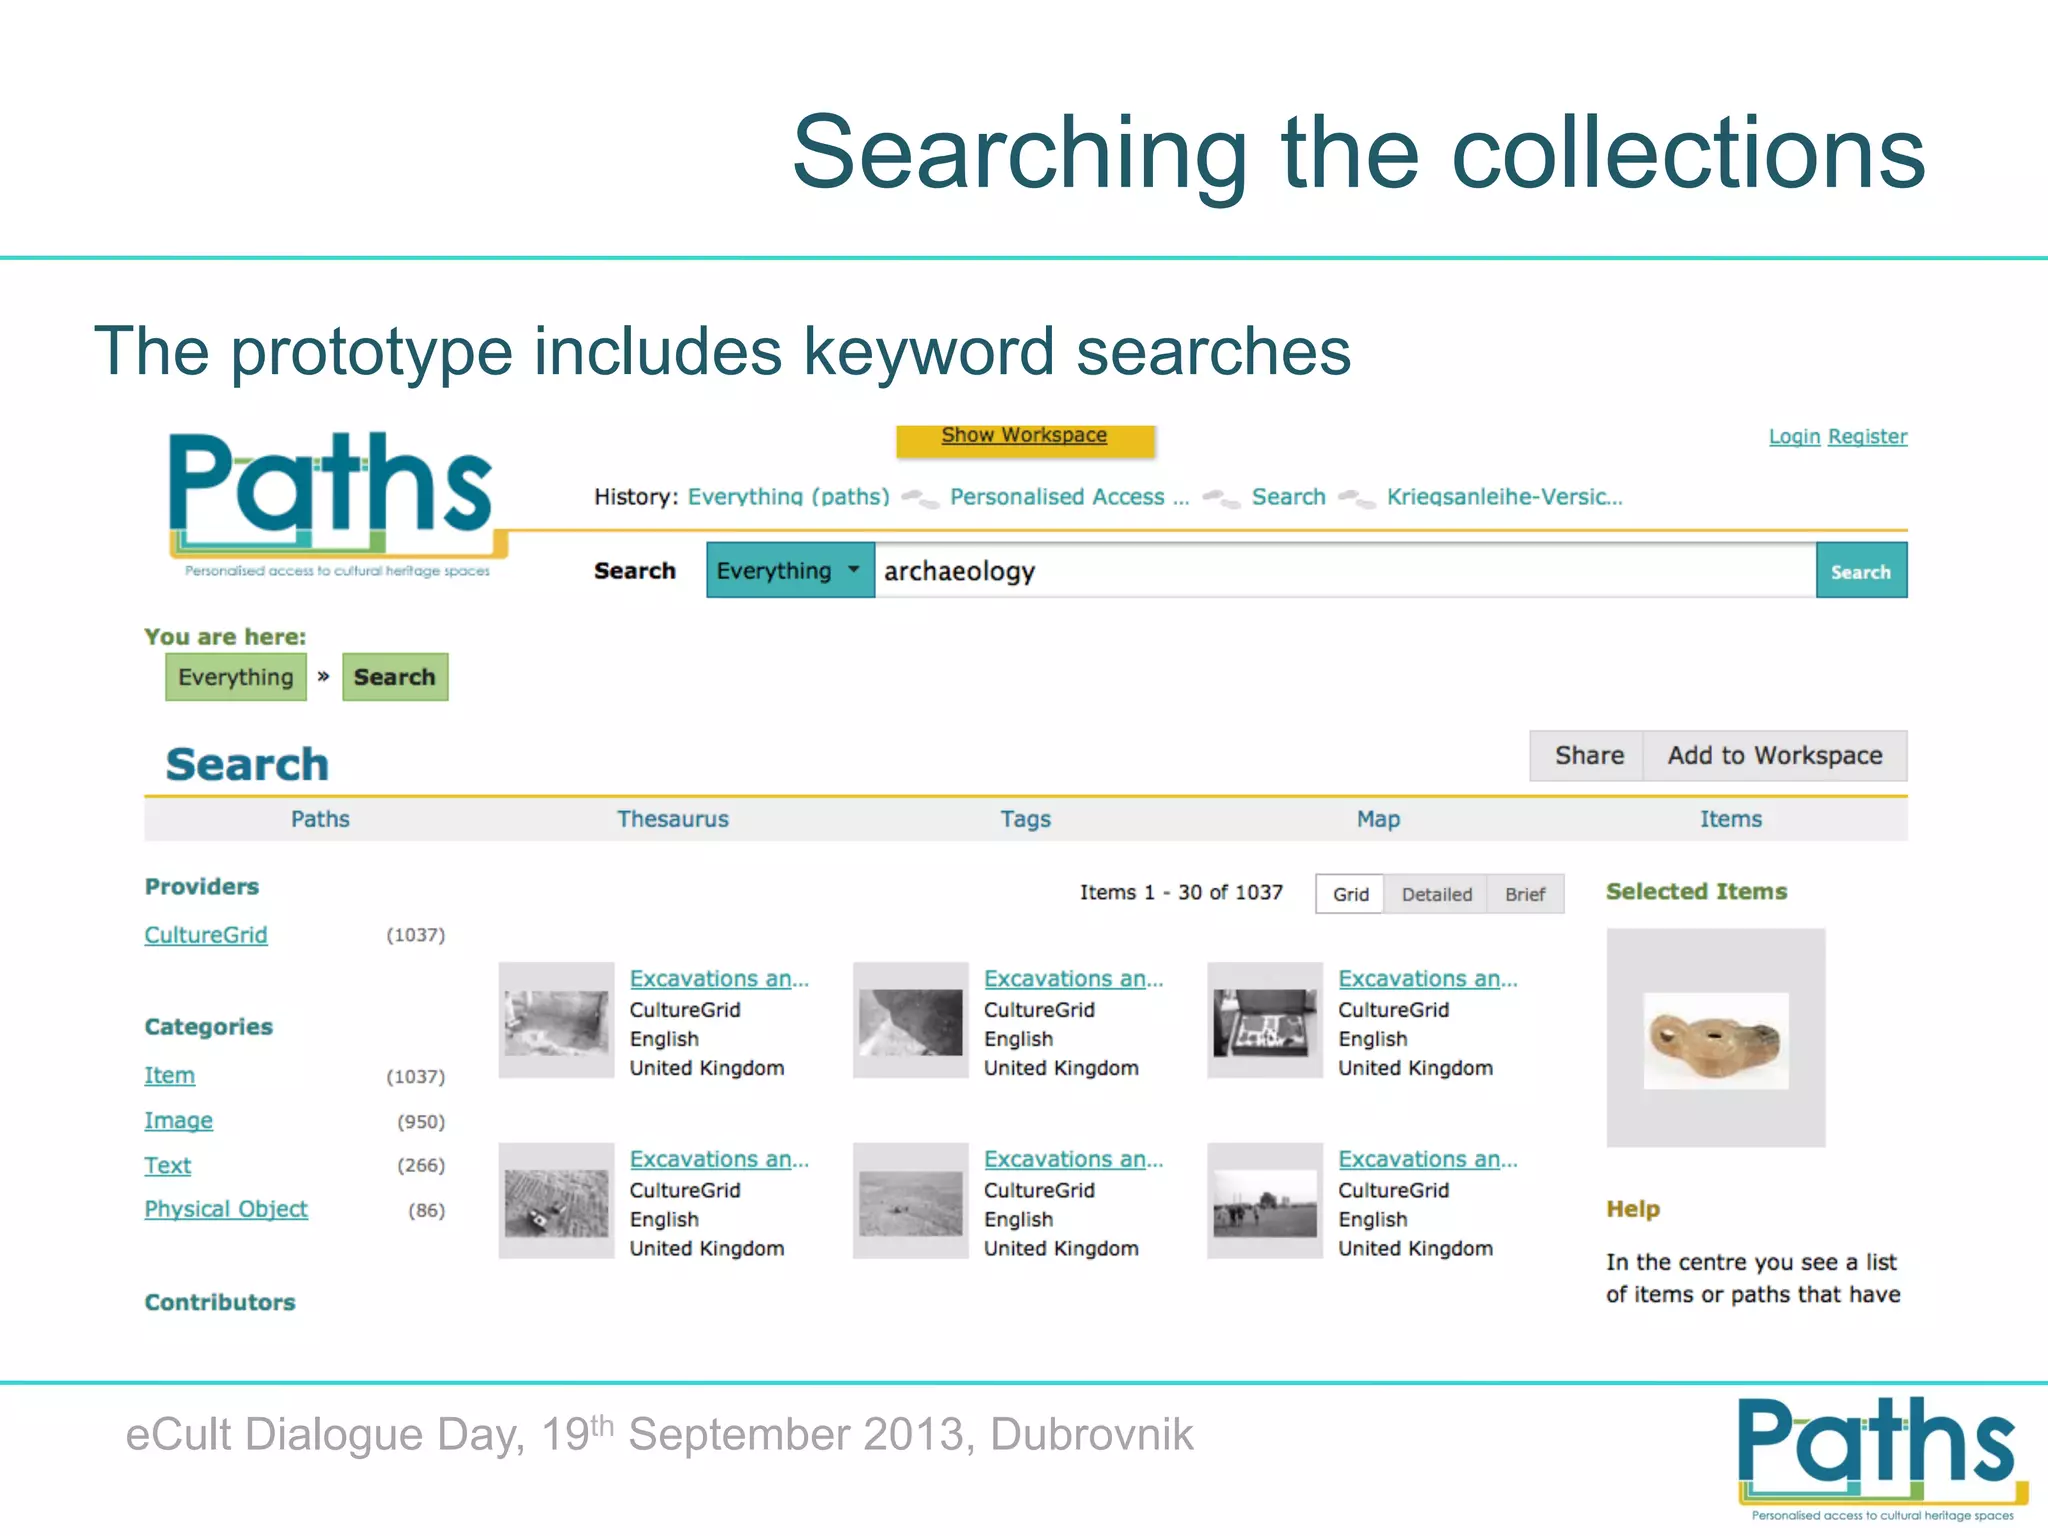2048x1536 pixels.
Task: Click the Help heading
Action: 1633,1209
